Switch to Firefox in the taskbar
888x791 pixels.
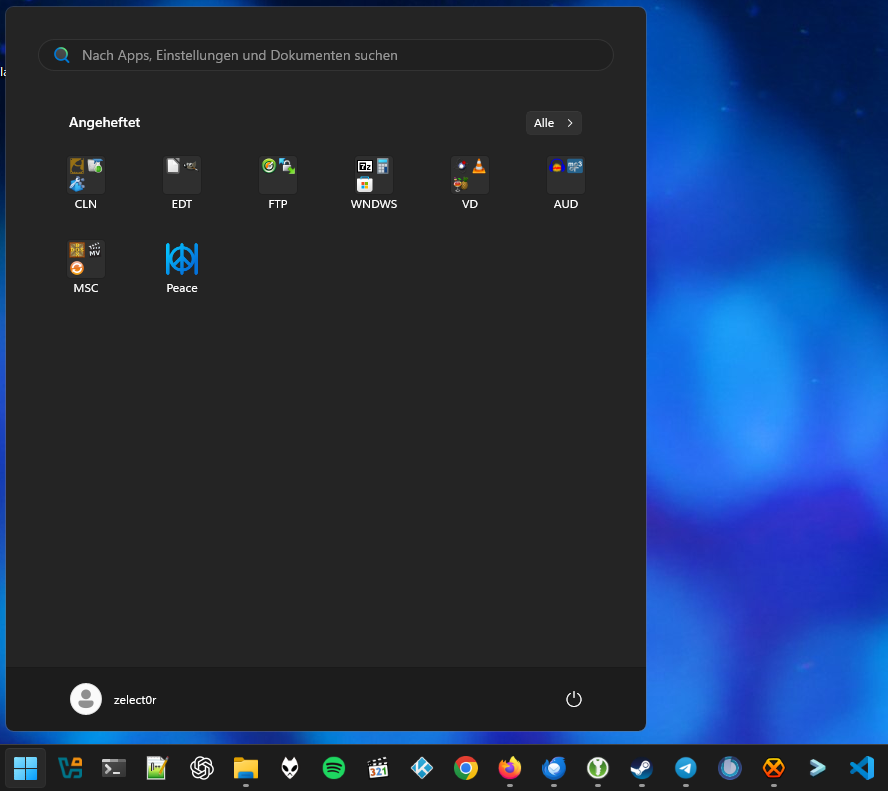coord(510,768)
